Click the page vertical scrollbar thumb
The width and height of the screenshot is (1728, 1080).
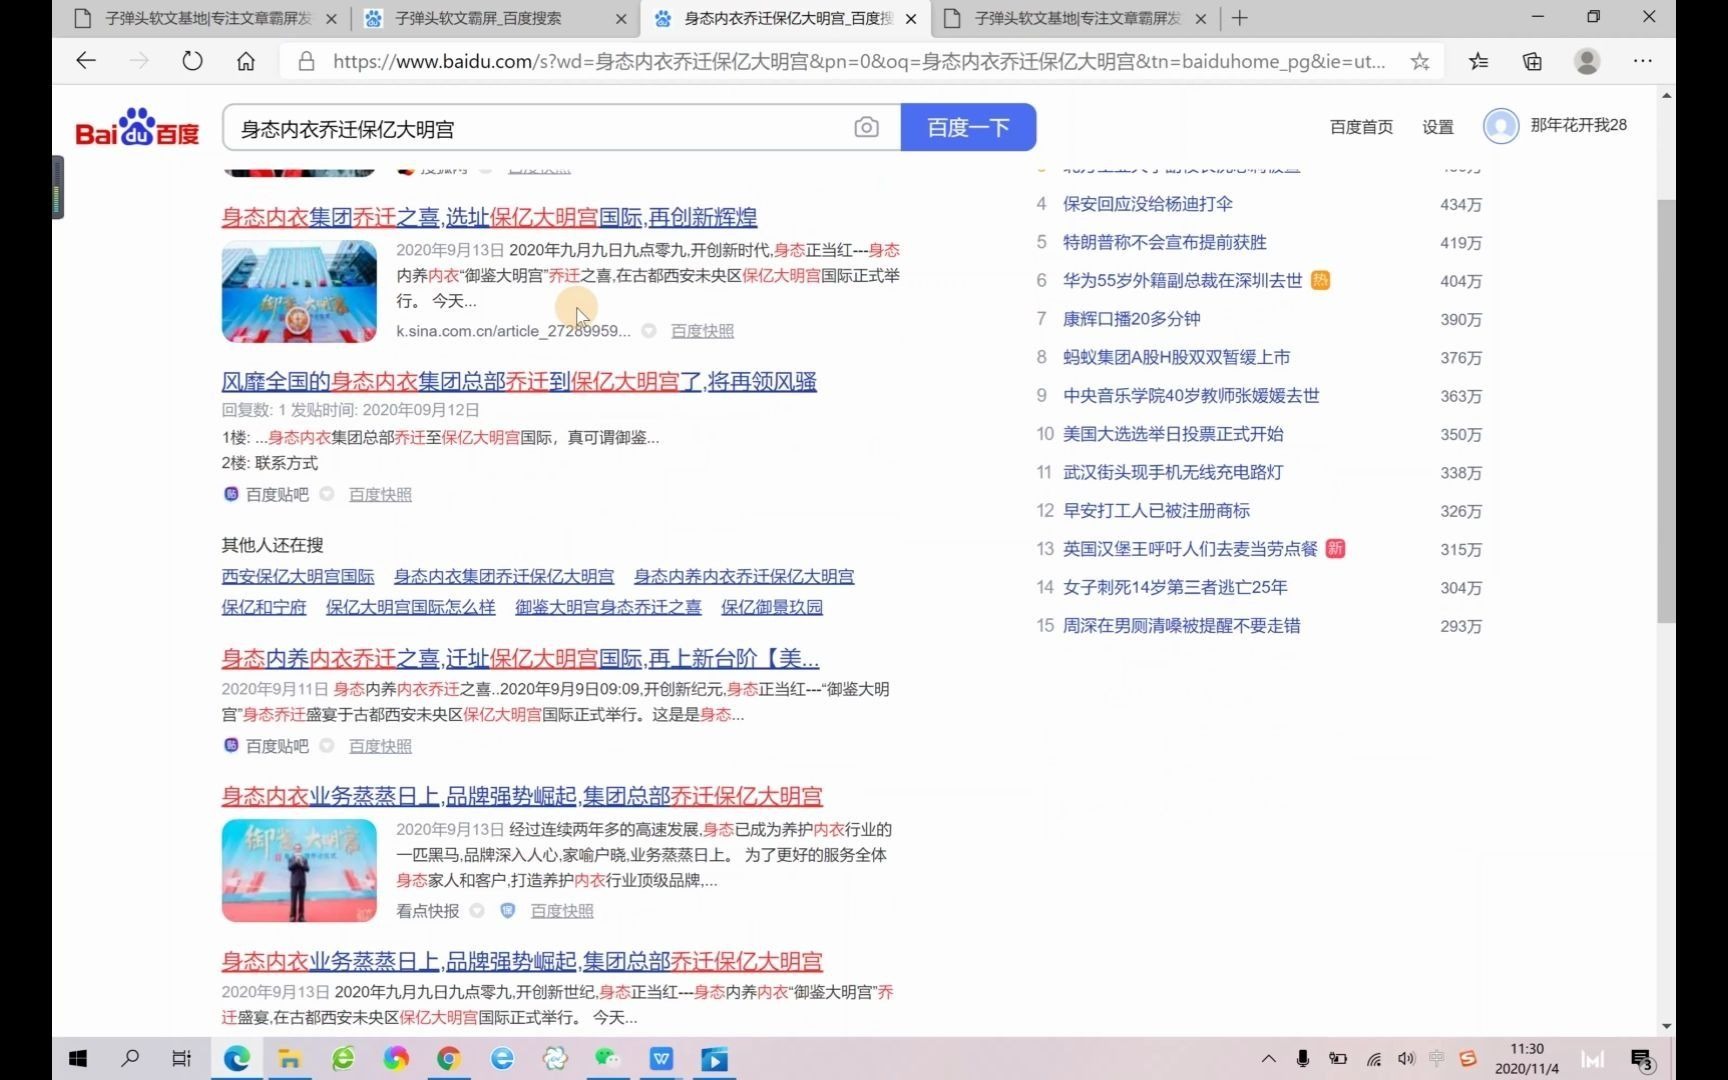click(1666, 410)
